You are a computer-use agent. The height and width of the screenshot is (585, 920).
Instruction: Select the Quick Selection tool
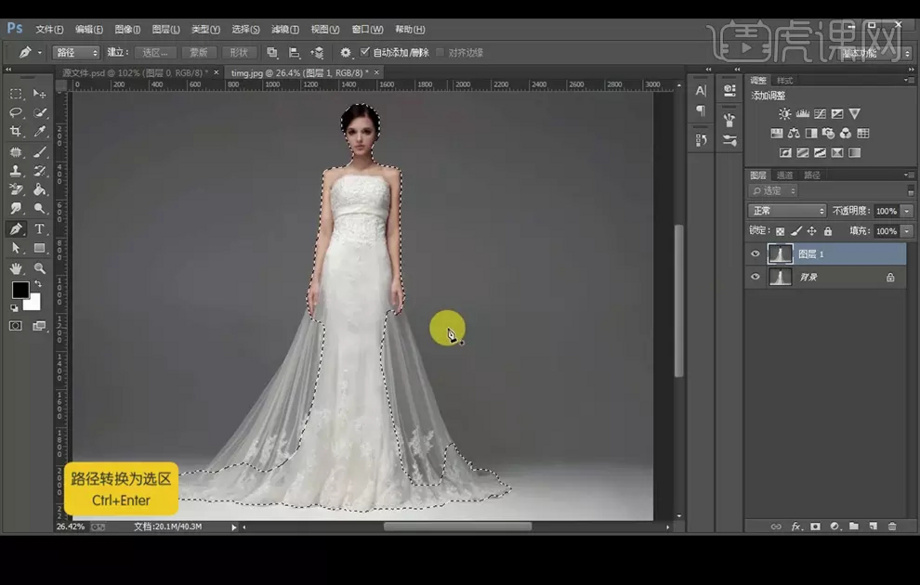[x=39, y=113]
